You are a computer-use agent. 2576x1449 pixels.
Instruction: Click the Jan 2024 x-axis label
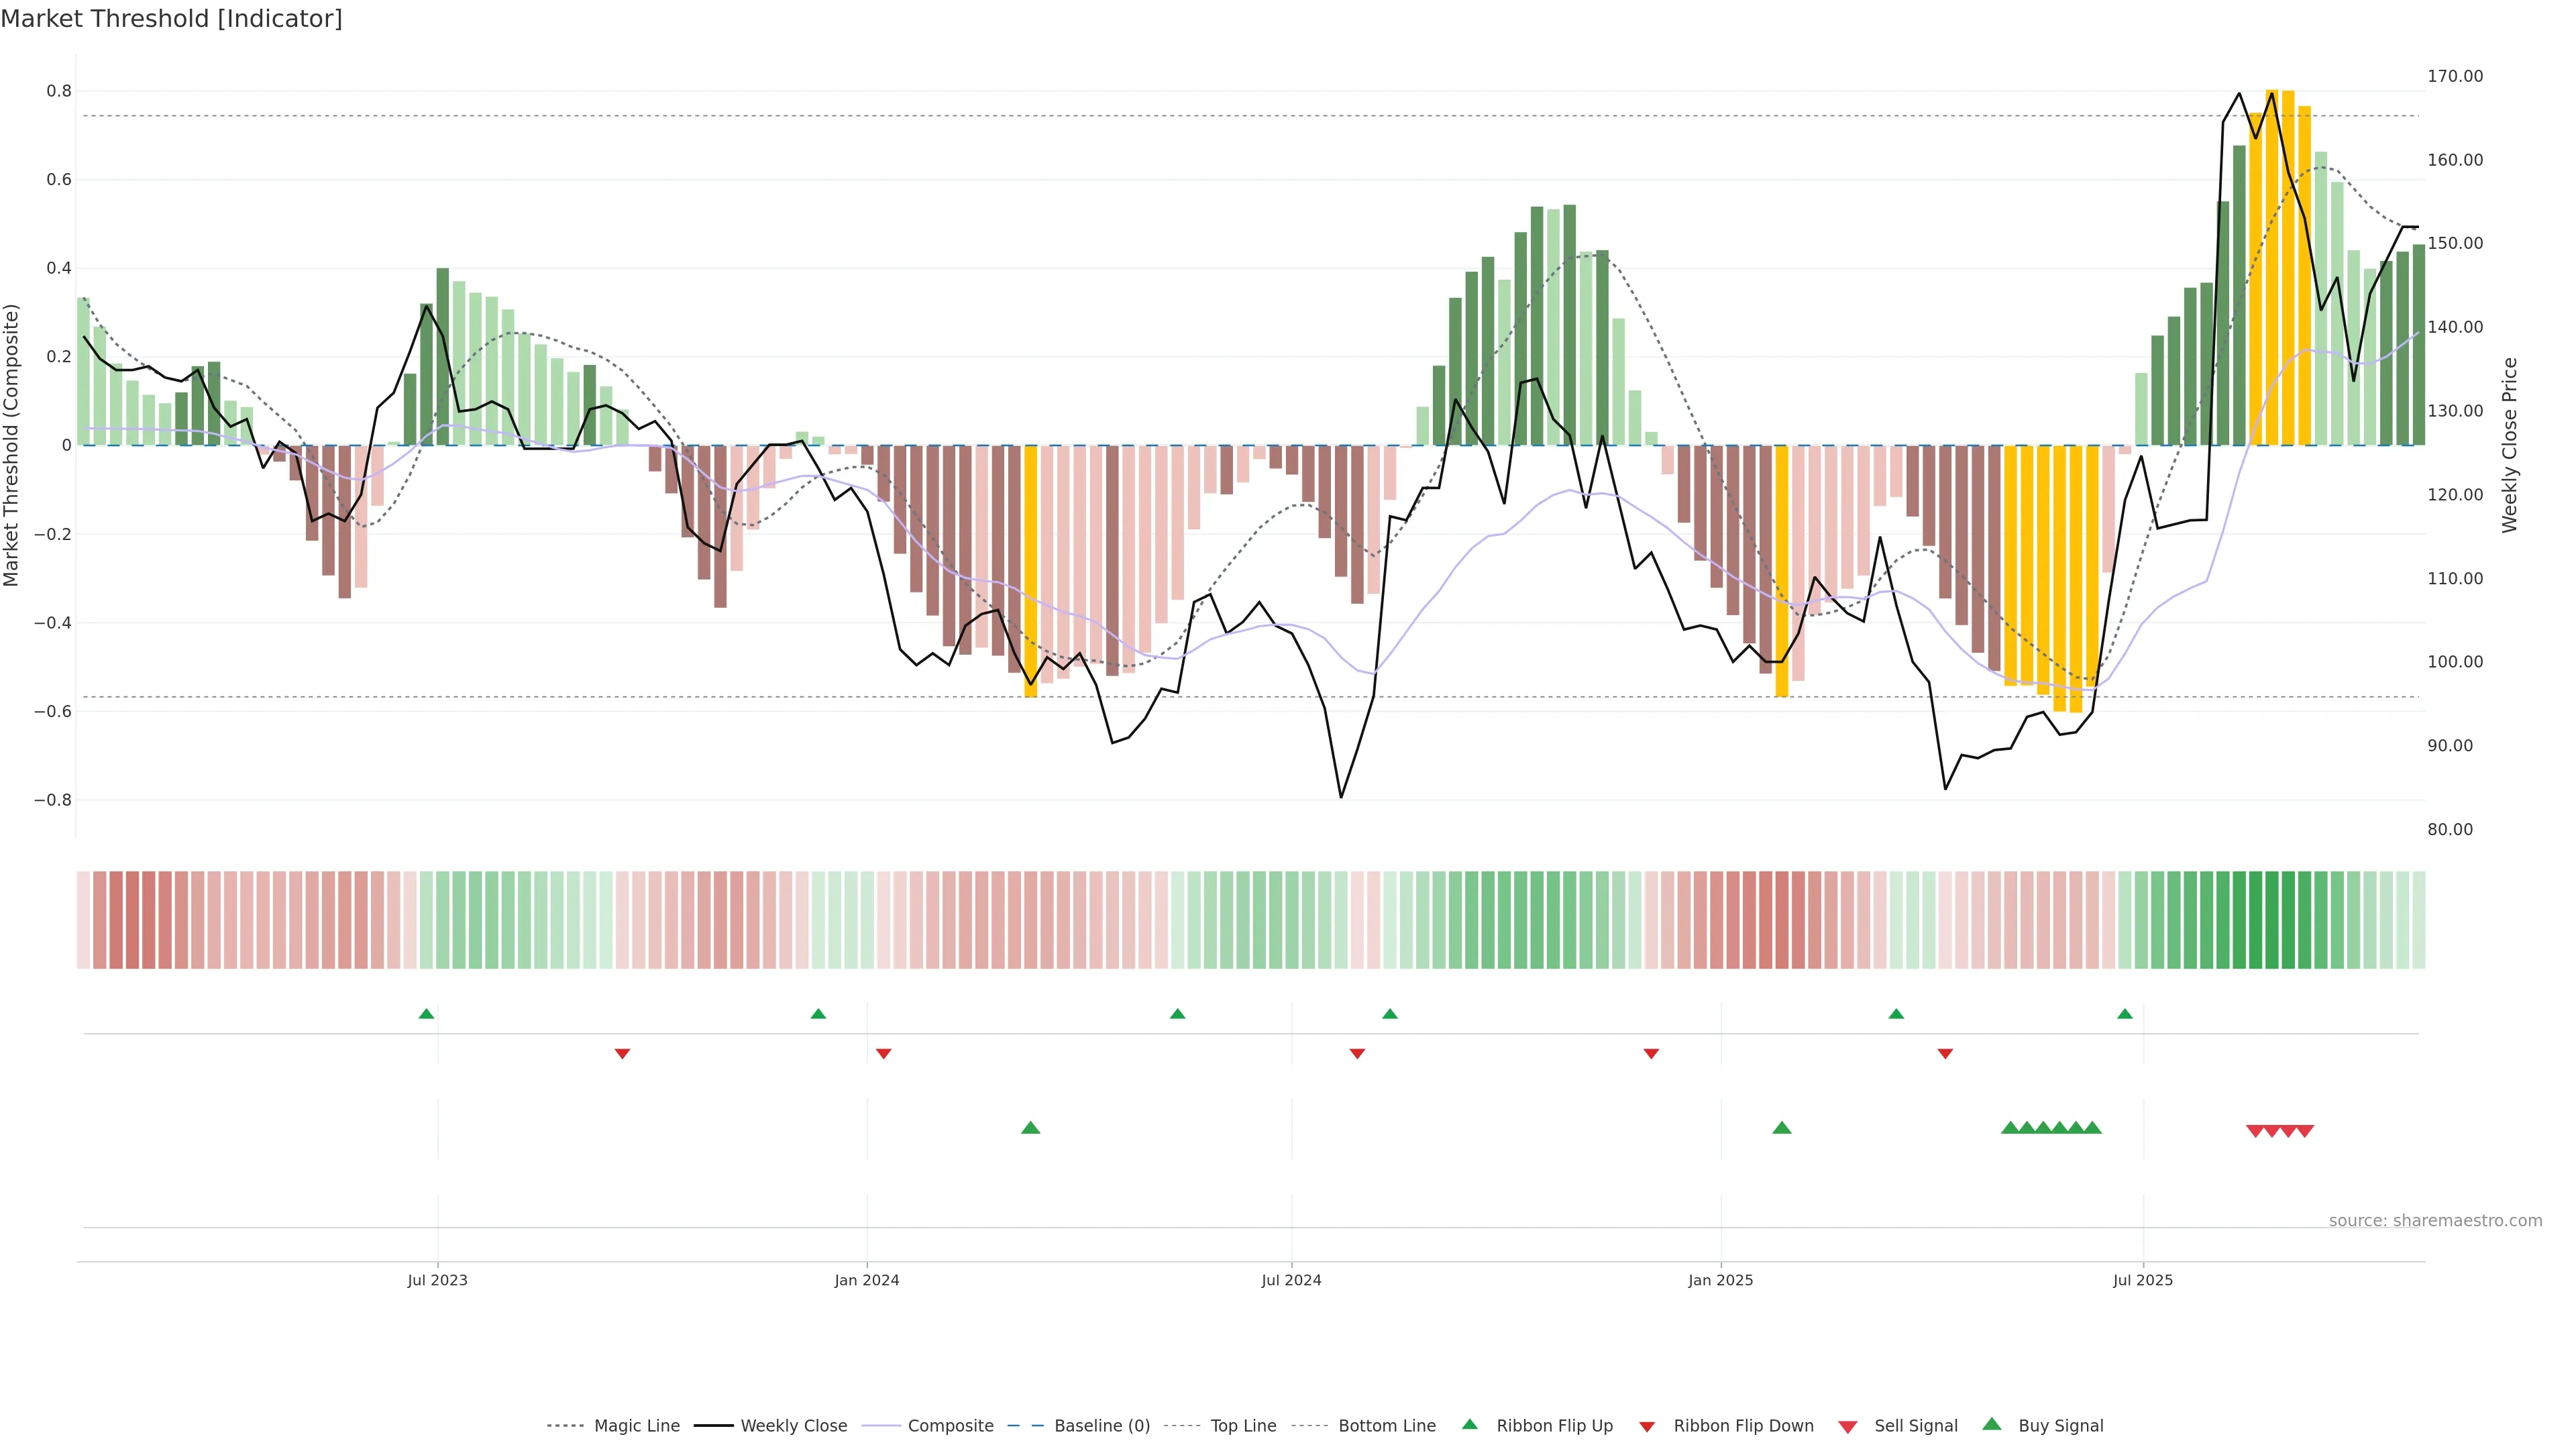(x=866, y=1280)
